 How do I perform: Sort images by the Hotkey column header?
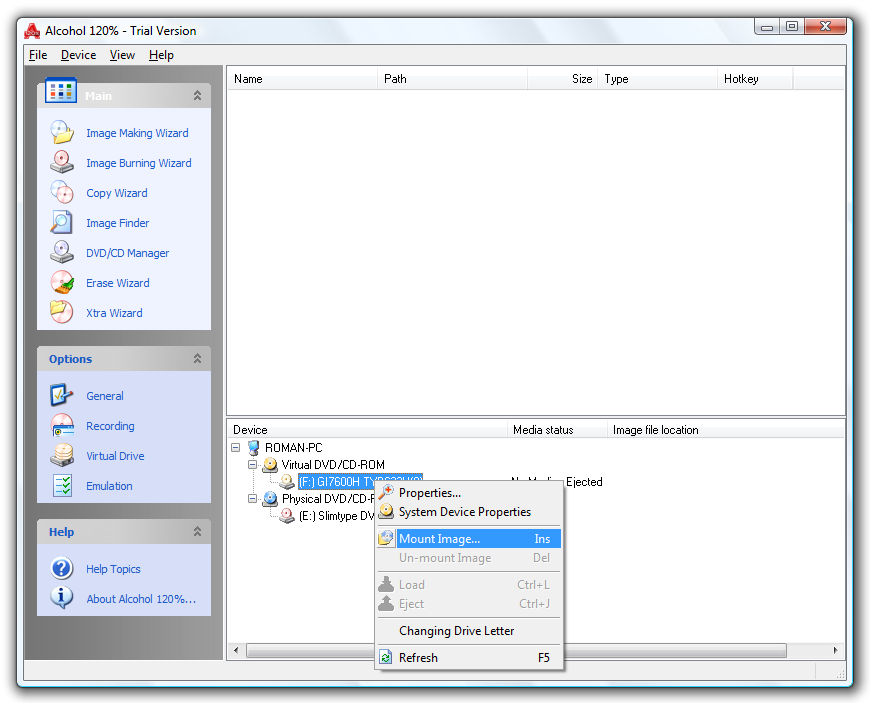(x=755, y=79)
